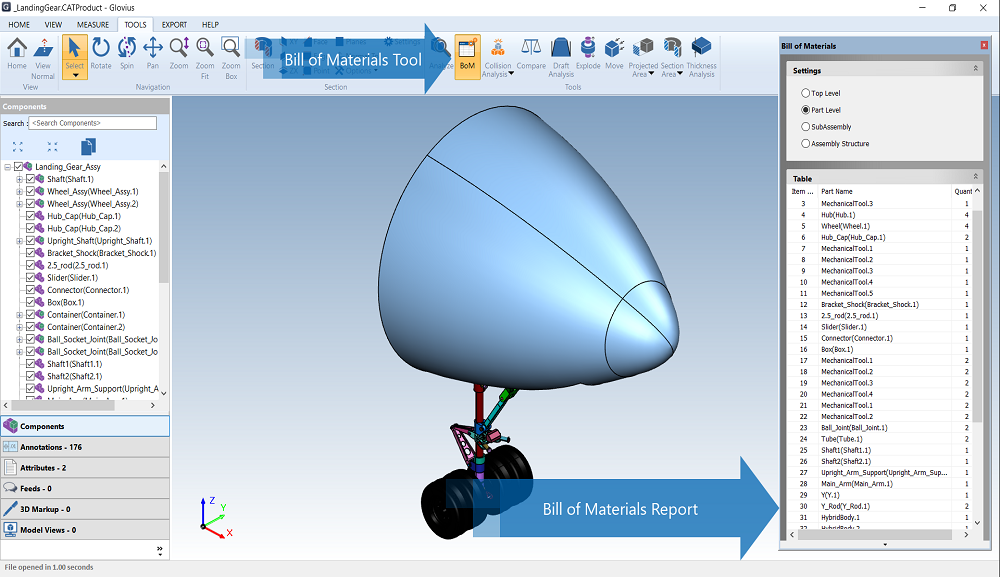Uncheck the Hub_Cap(Hub_Cap.1) checkbox
The height and width of the screenshot is (577, 1000).
tap(31, 216)
